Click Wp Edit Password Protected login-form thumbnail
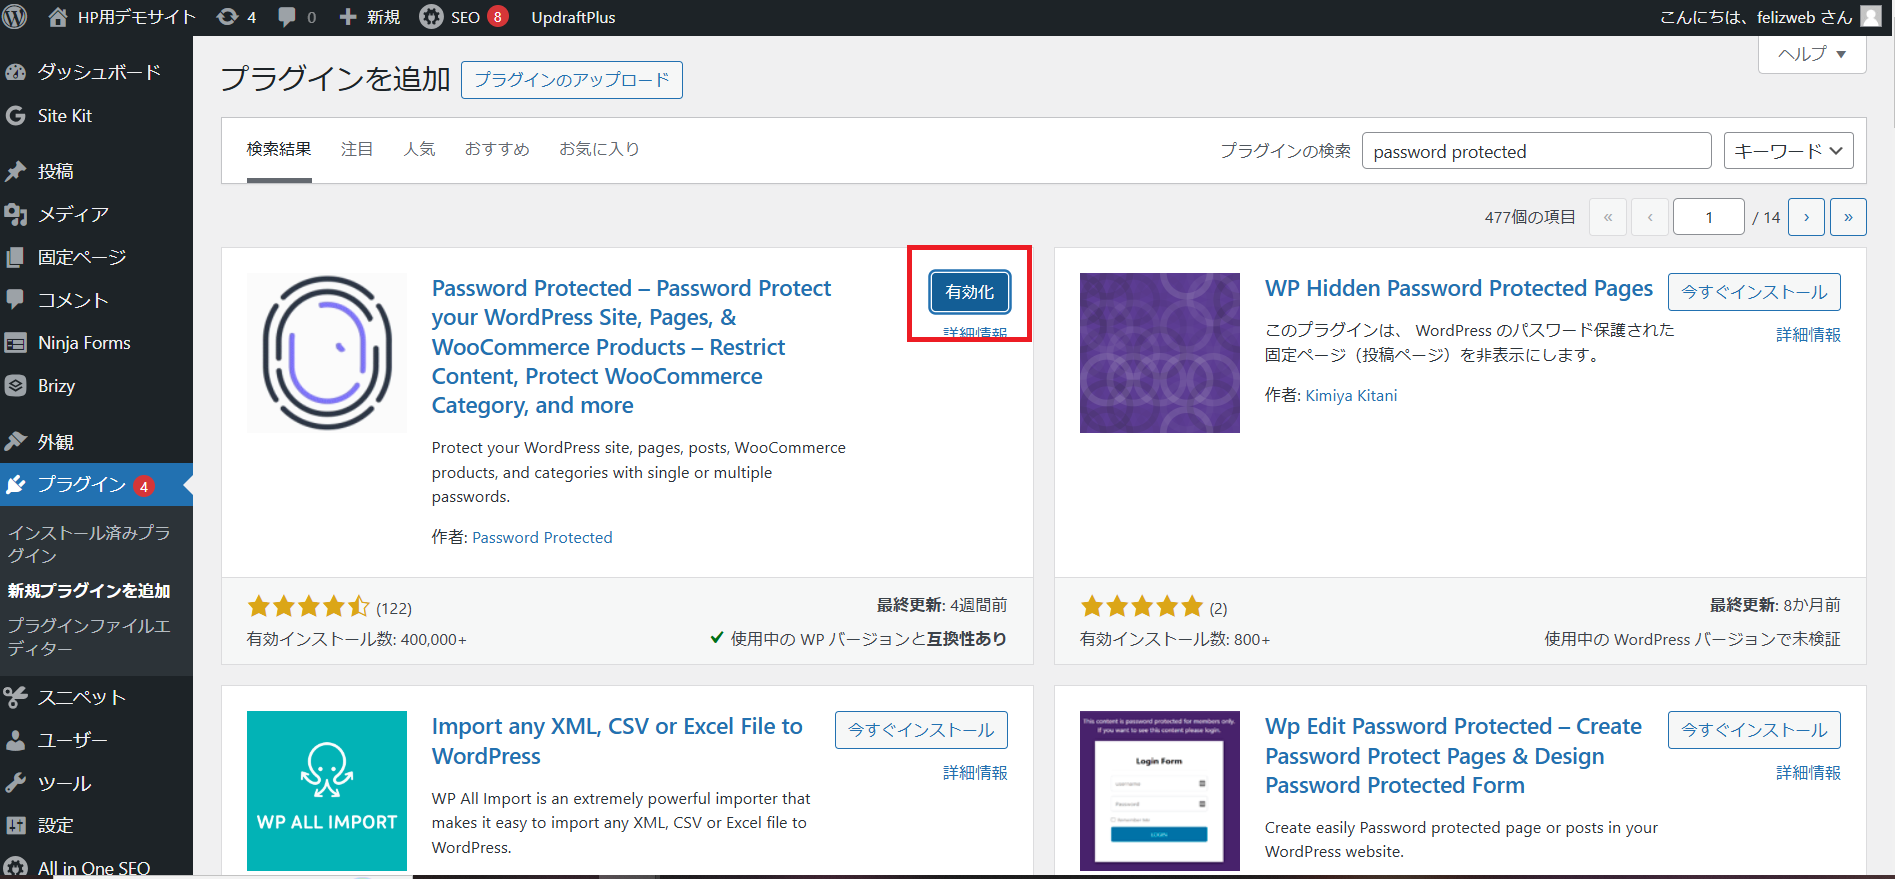1895x879 pixels. [x=1160, y=791]
